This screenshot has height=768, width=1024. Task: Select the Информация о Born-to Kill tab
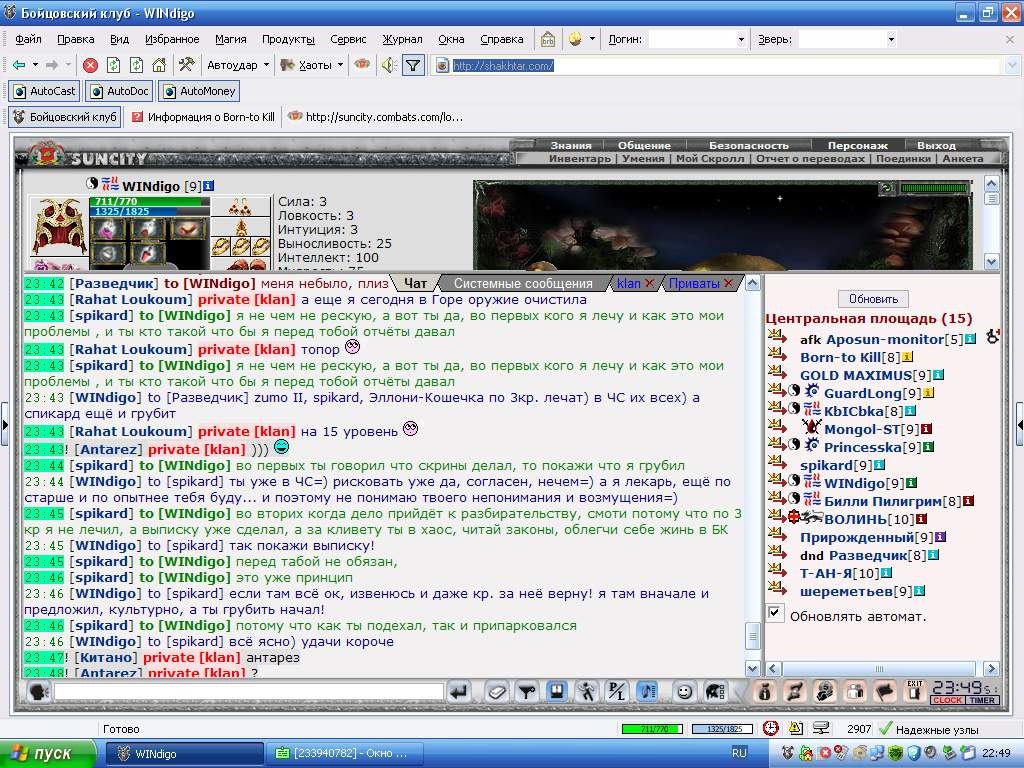(x=203, y=117)
